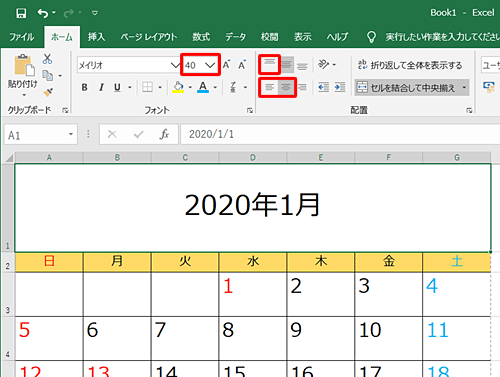
Task: Open the 配置 alignment dialog launcher
Action: (x=469, y=110)
